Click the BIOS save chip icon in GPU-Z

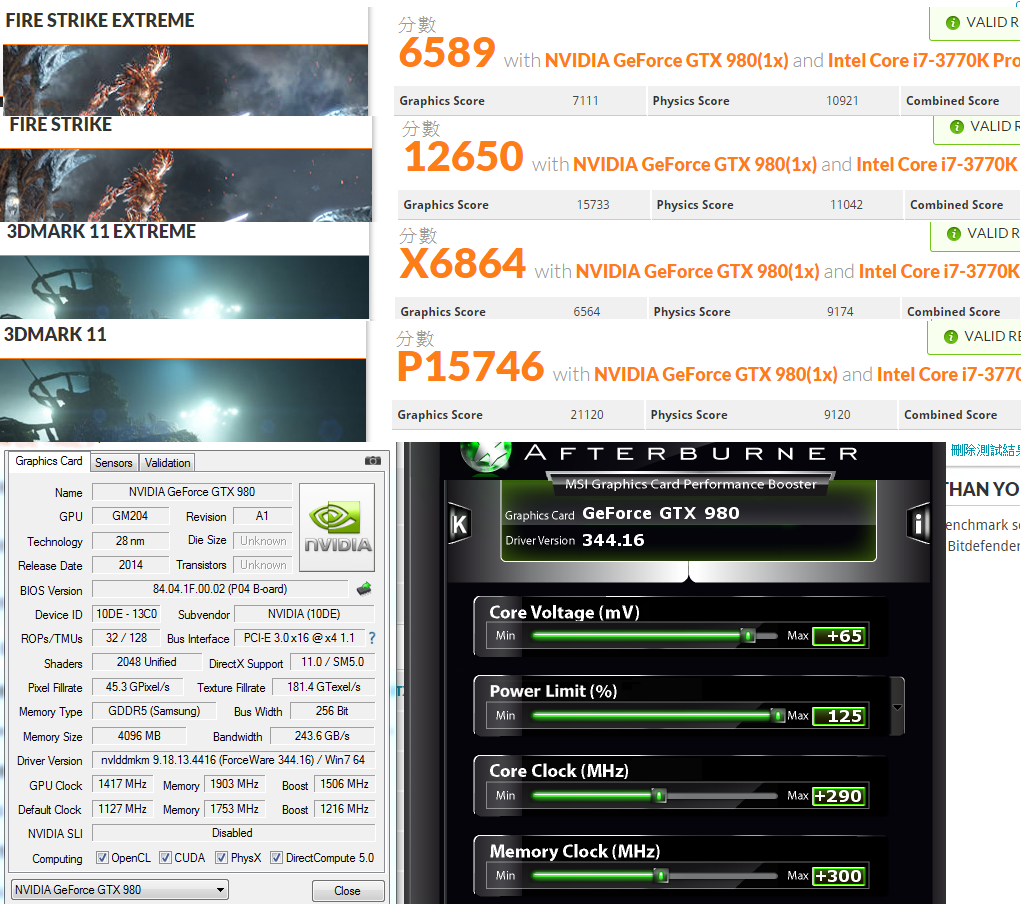pyautogui.click(x=364, y=589)
